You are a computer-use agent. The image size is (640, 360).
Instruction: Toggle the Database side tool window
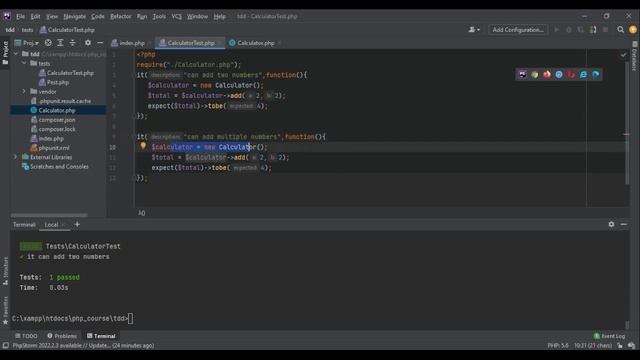pos(635,56)
